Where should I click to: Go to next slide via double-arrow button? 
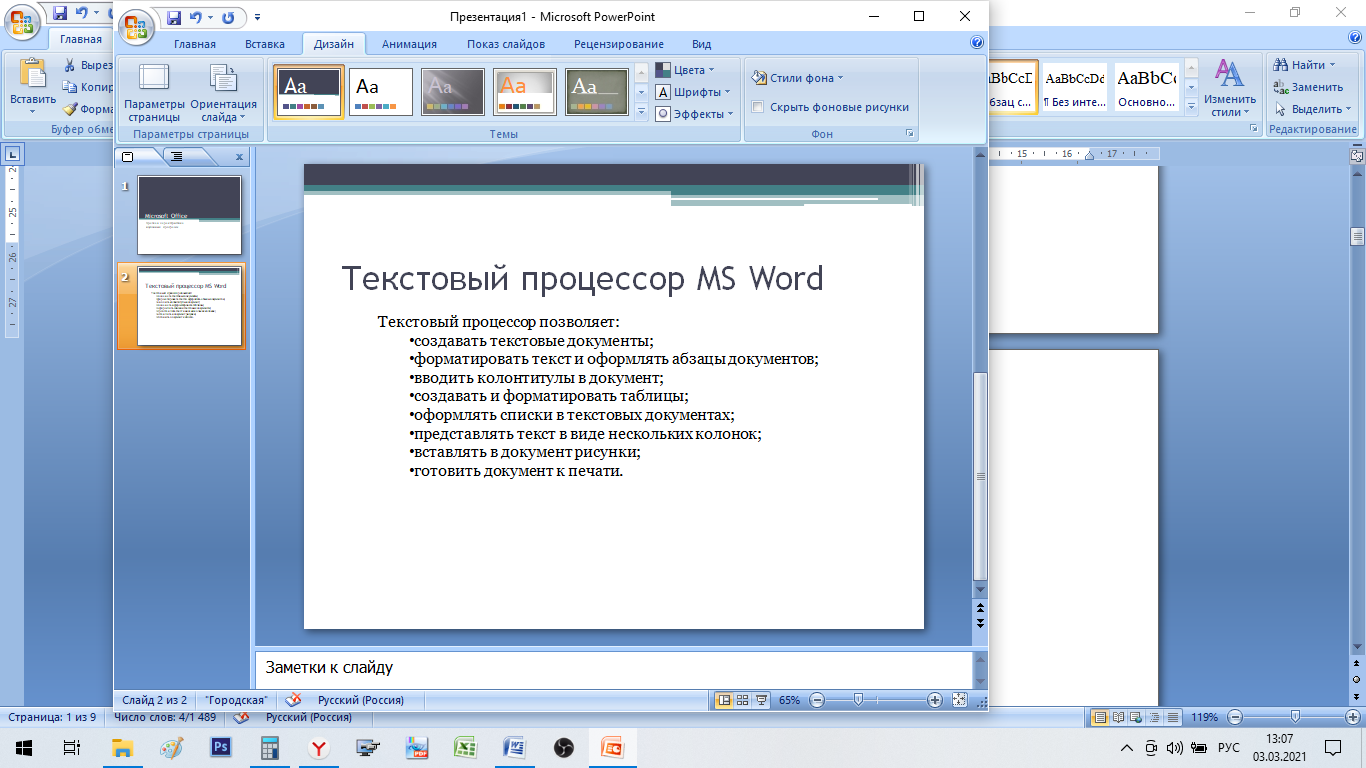point(980,622)
